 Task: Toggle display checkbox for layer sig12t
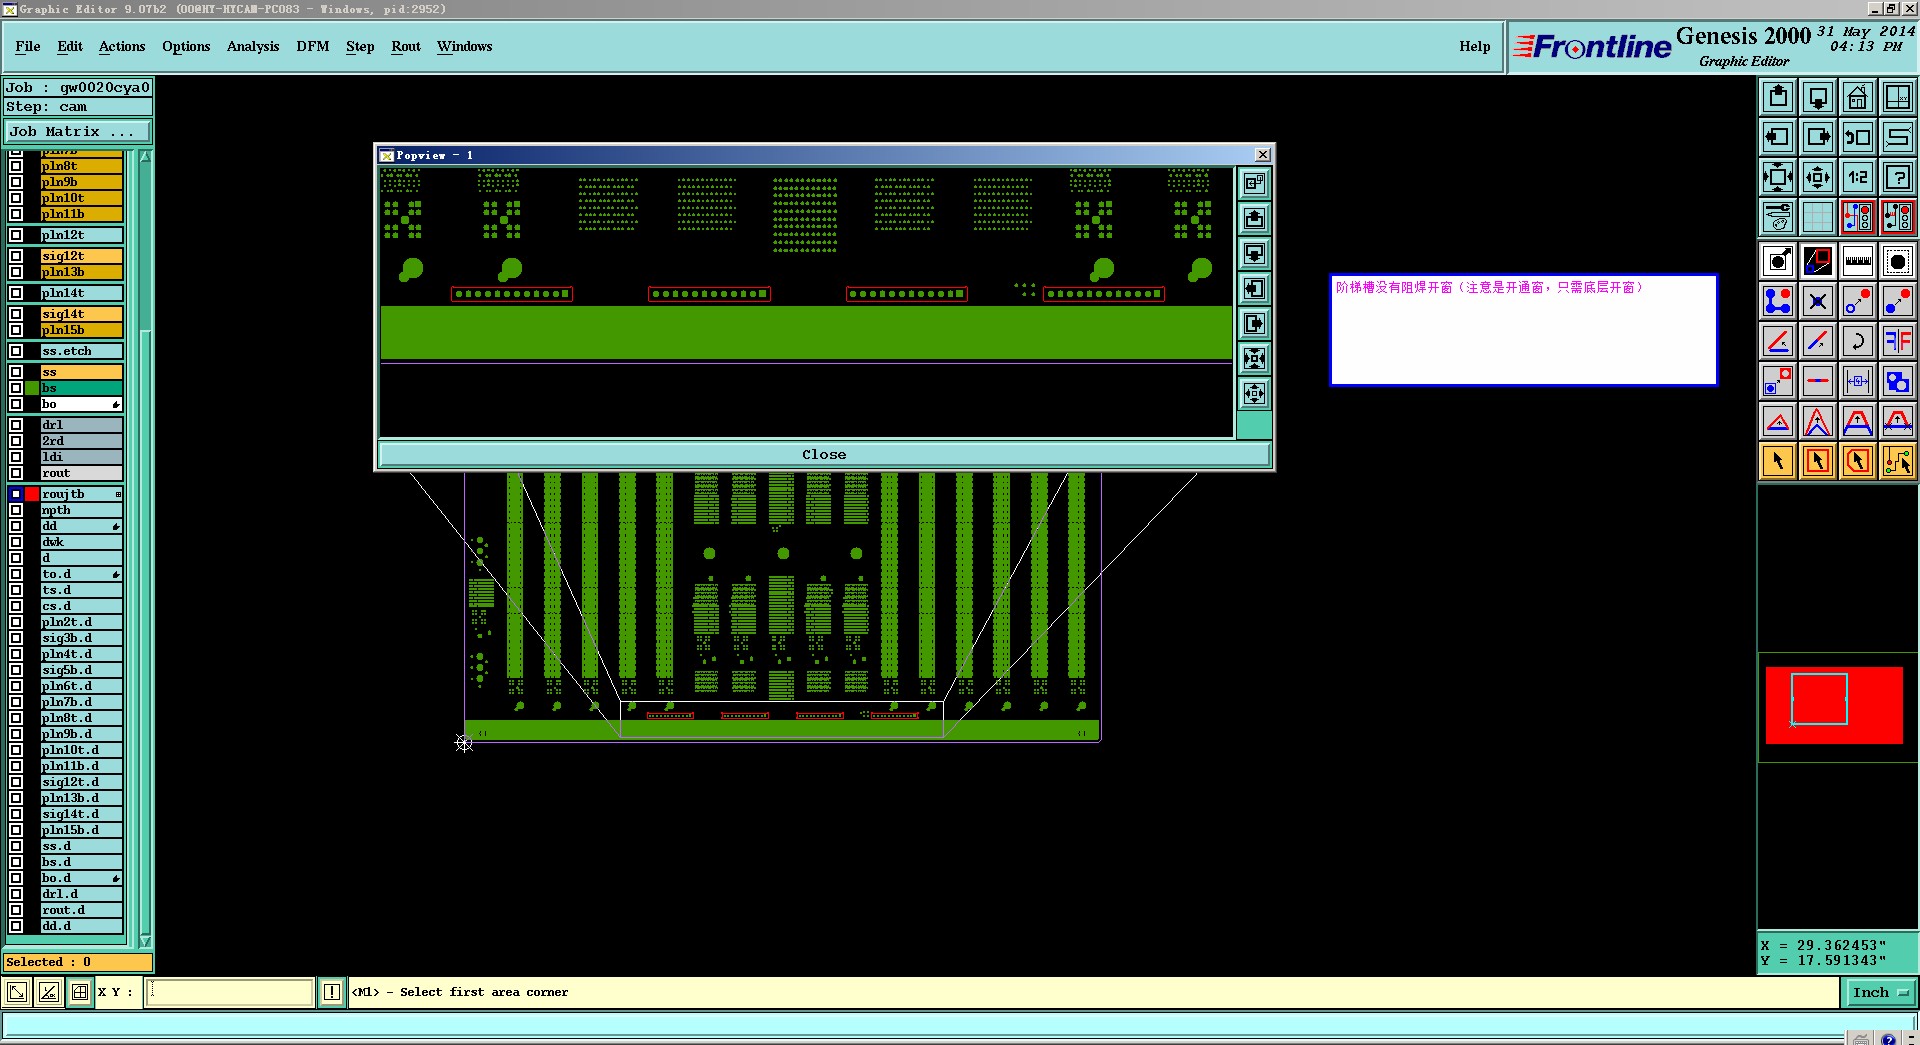tap(16, 256)
